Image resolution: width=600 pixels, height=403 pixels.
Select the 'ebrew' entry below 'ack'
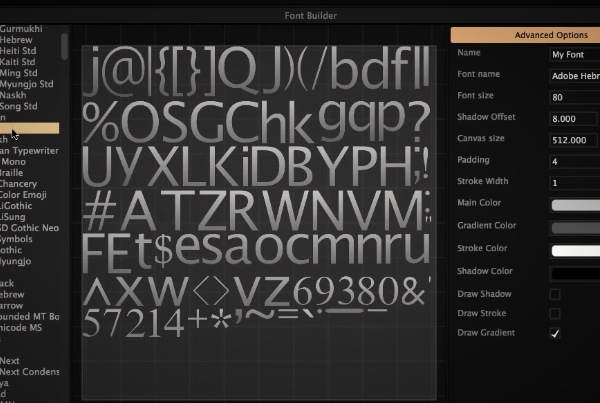12,295
